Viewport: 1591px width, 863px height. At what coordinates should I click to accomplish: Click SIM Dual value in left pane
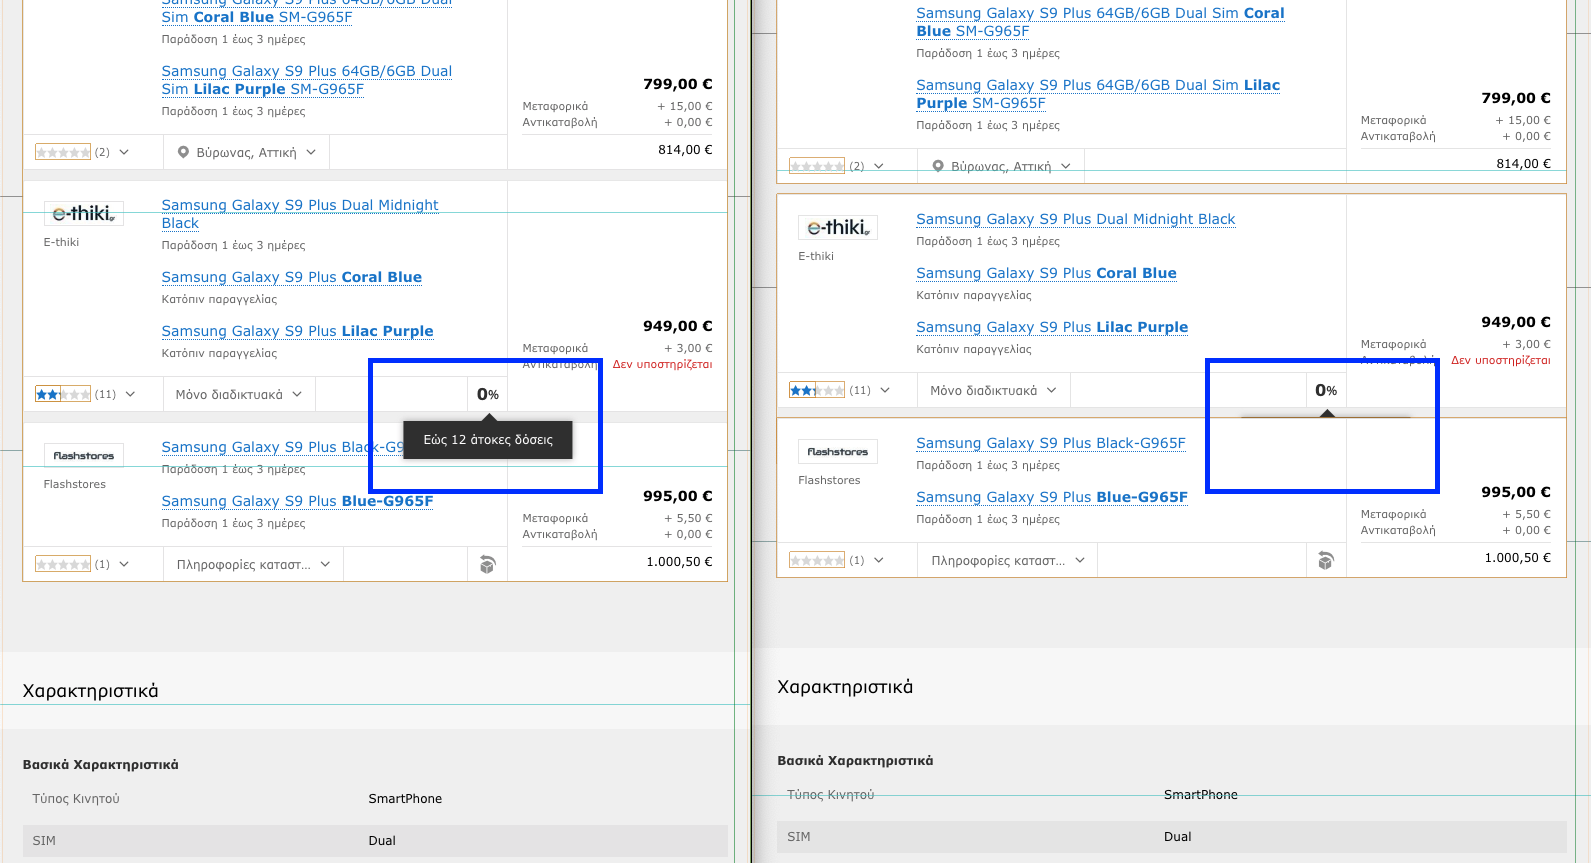382,841
